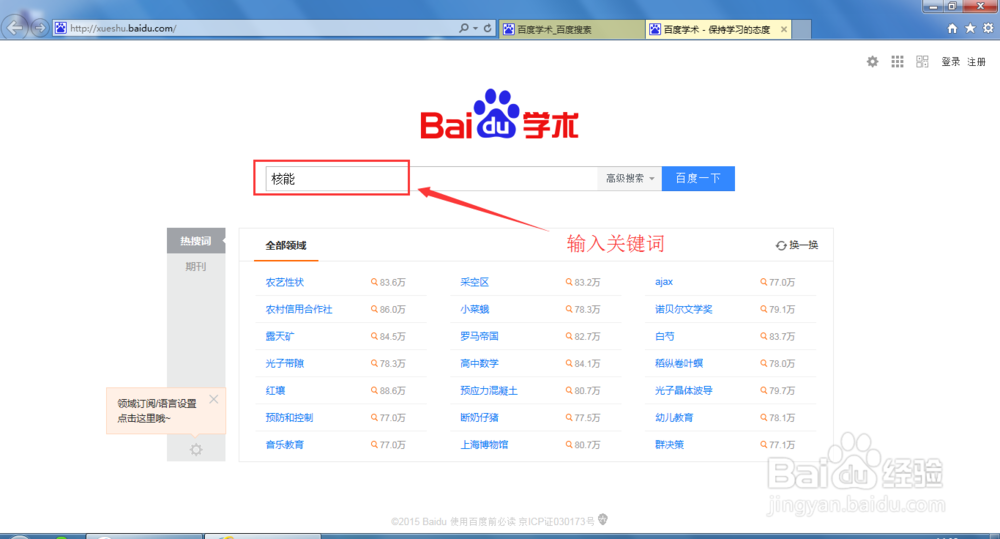This screenshot has width=1000, height=539.
Task: Open the 光子带隙 keyword link
Action: coord(284,363)
